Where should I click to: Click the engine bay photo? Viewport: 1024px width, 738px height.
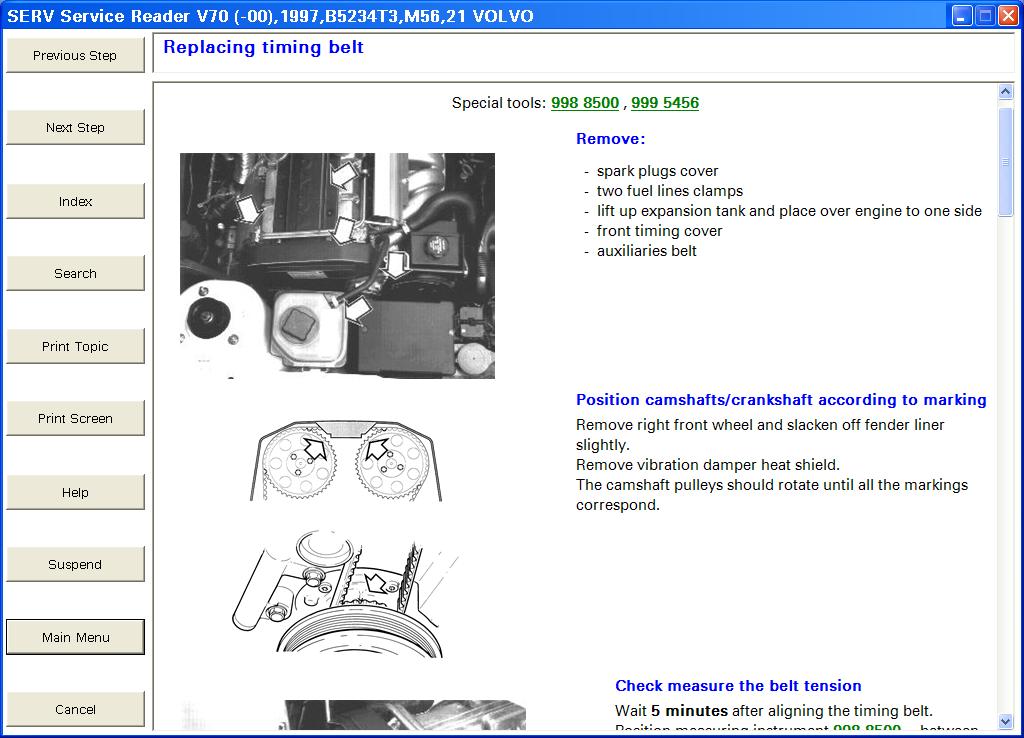click(337, 266)
